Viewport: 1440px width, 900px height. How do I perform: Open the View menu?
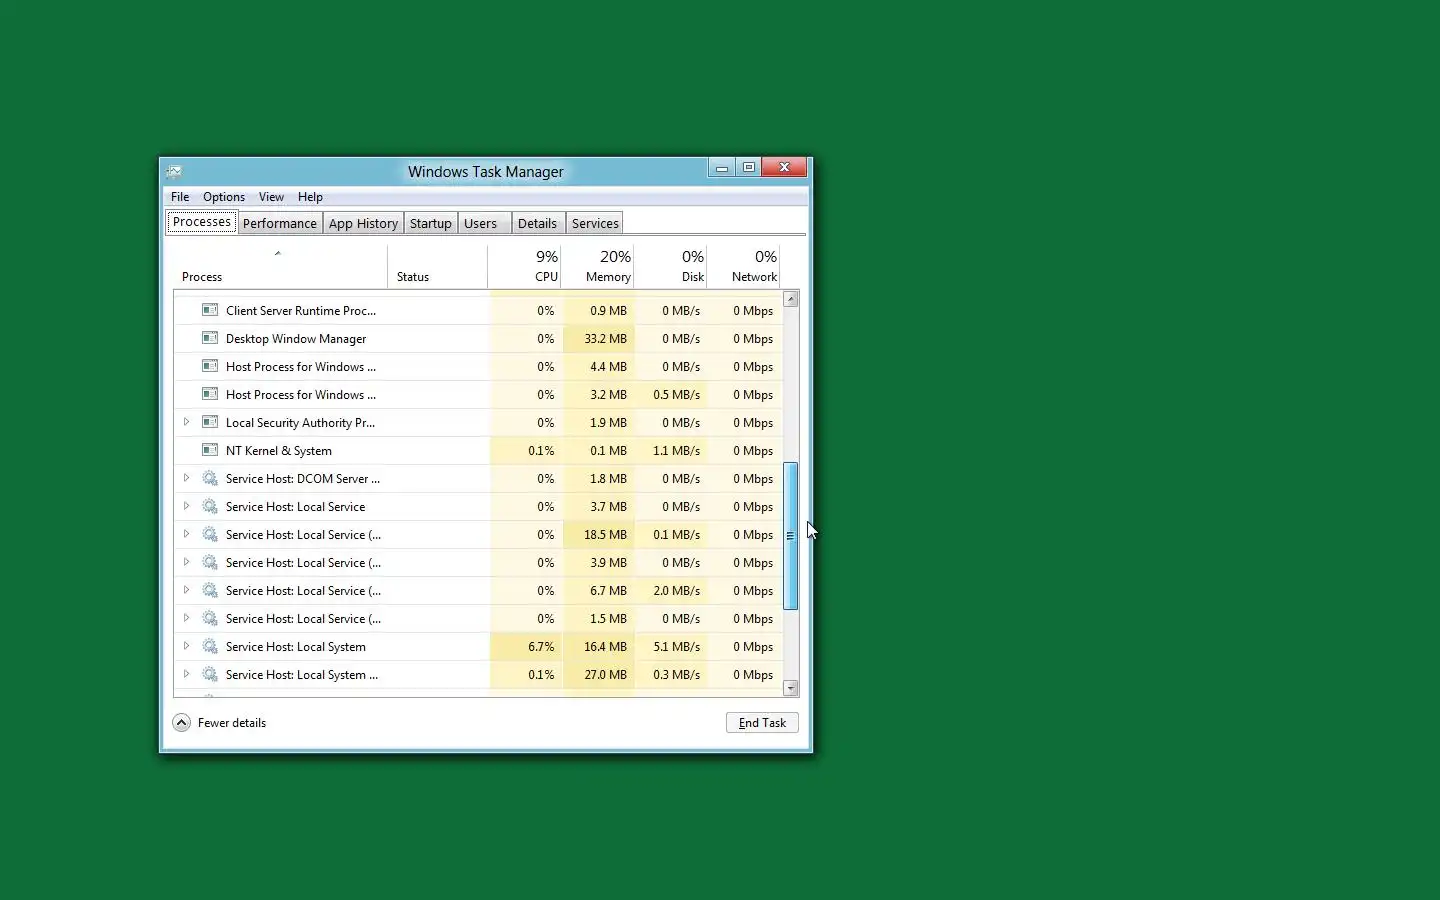[271, 197]
